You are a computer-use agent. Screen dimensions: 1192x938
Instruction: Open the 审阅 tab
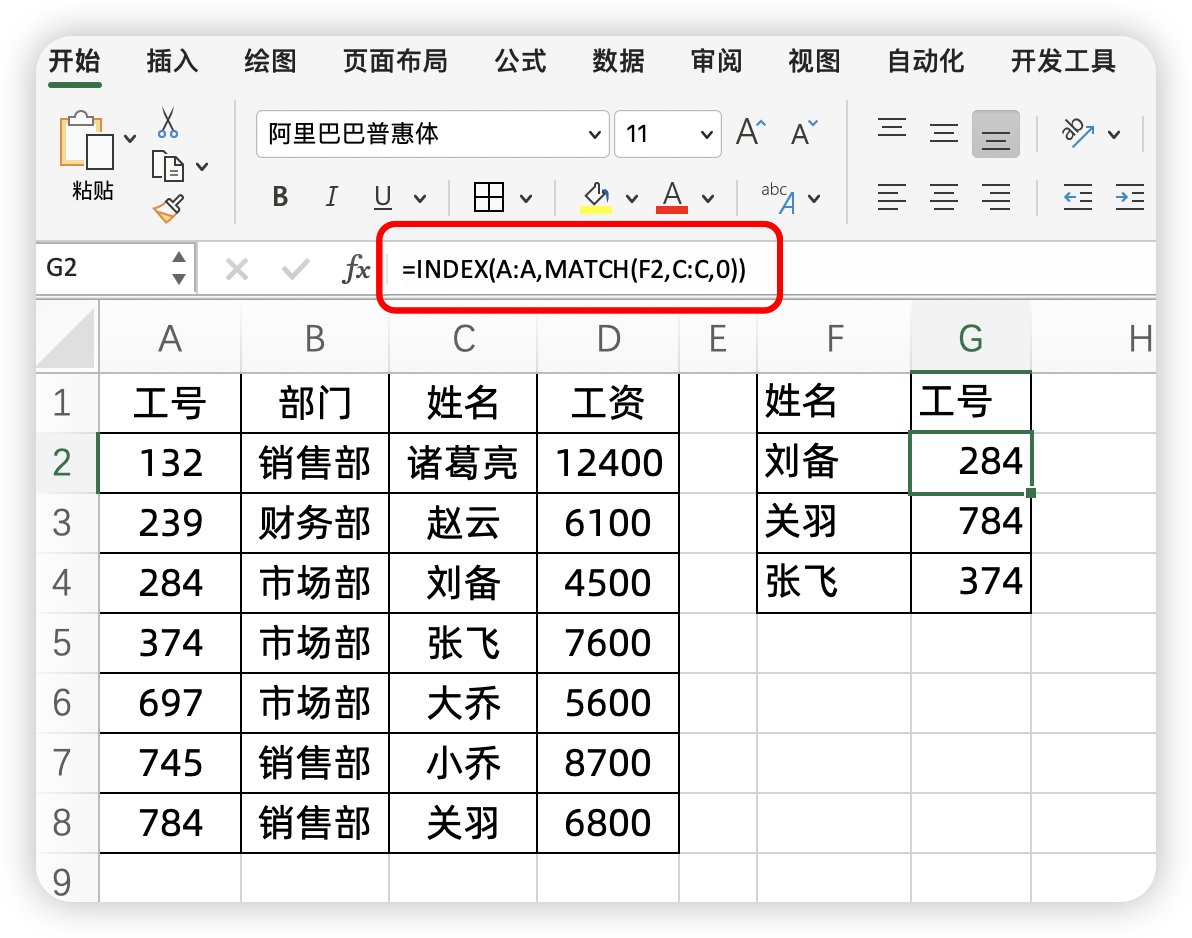coord(717,62)
